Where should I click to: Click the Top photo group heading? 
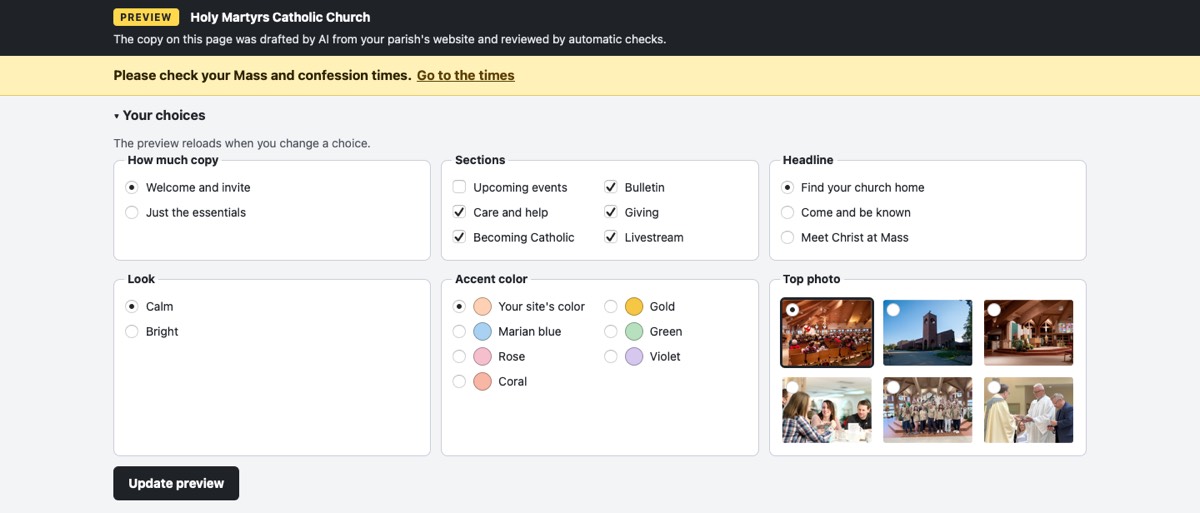click(811, 279)
